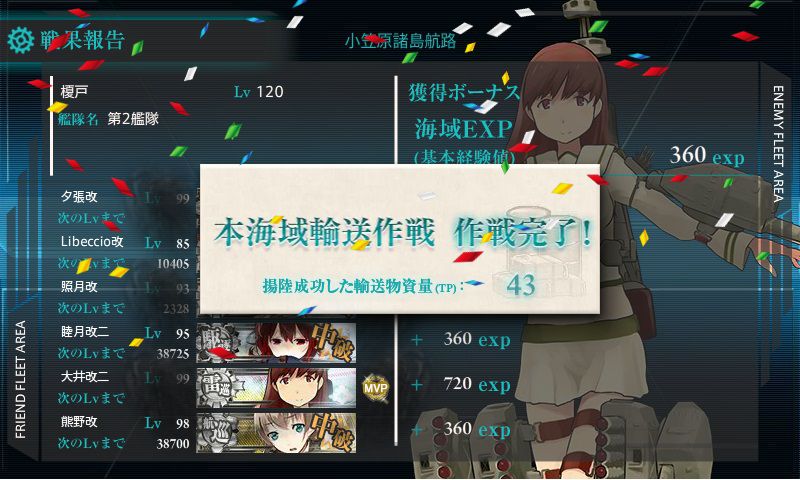The image size is (800, 480).
Task: Click the 中破 damage stamp on 睦月改二
Action: (x=333, y=341)
